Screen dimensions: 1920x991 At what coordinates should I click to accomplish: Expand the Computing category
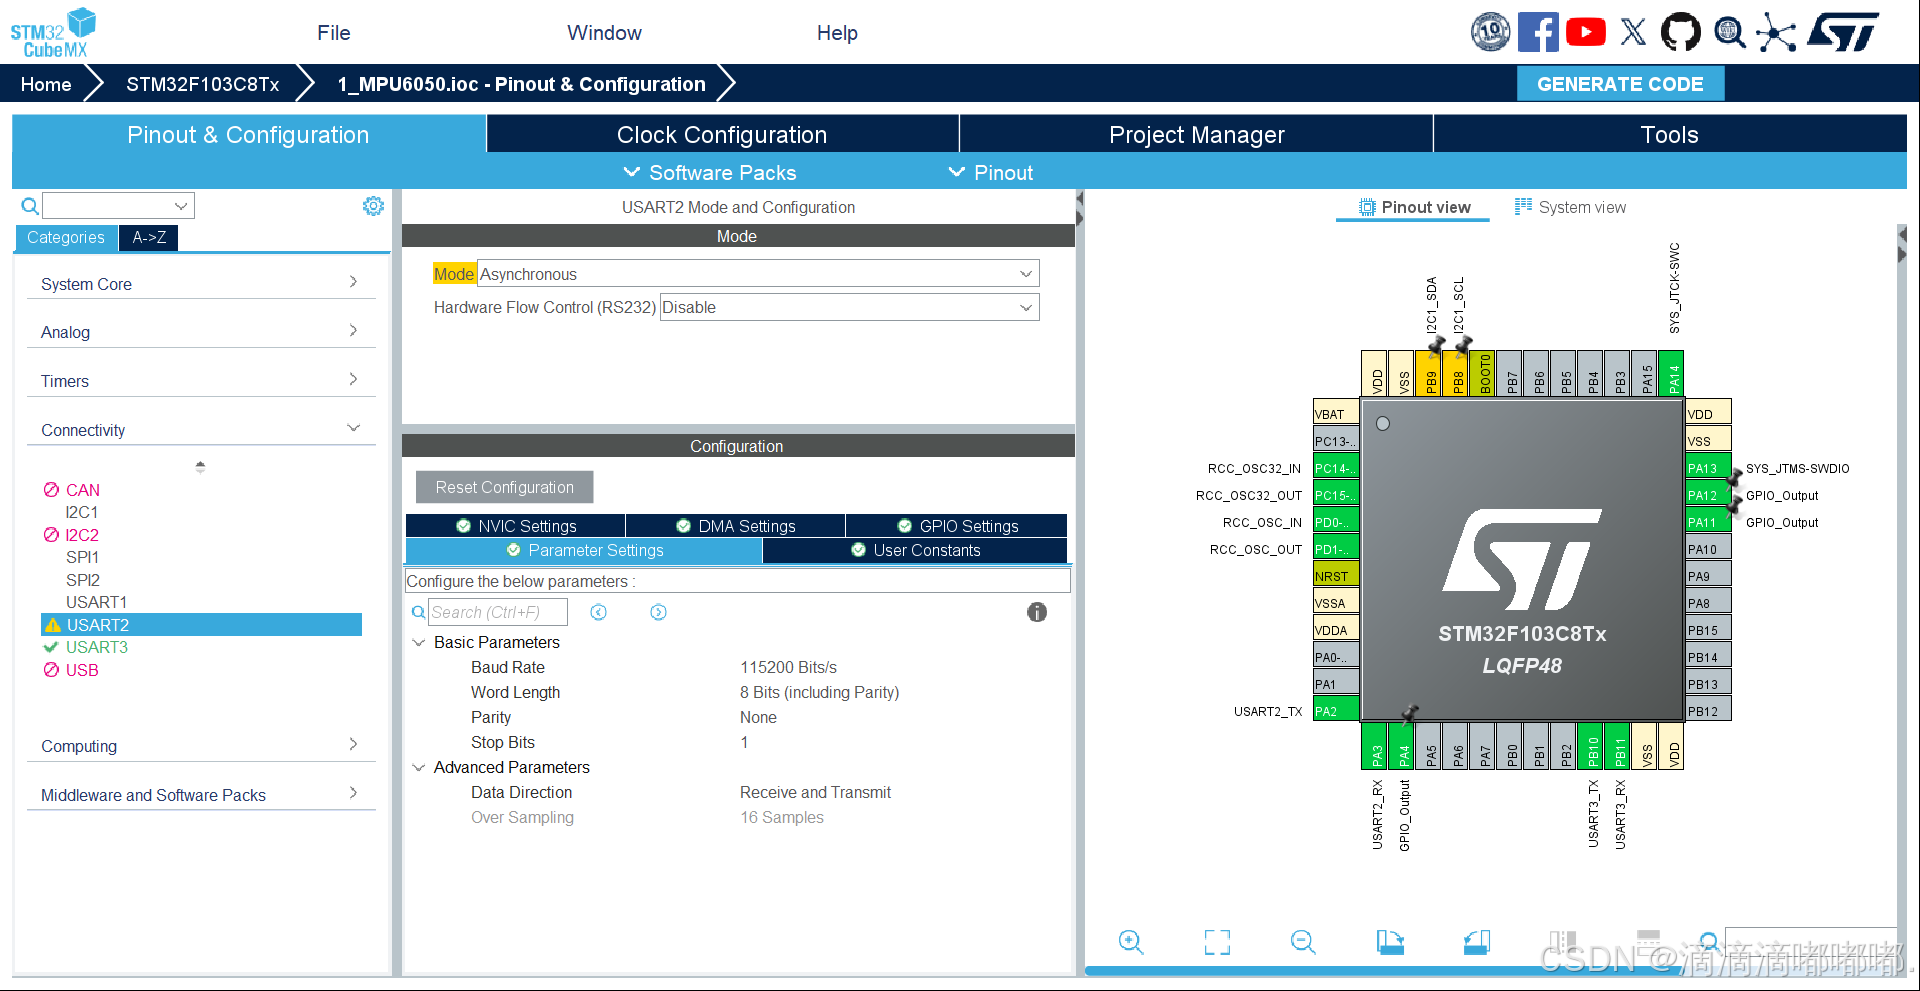200,746
